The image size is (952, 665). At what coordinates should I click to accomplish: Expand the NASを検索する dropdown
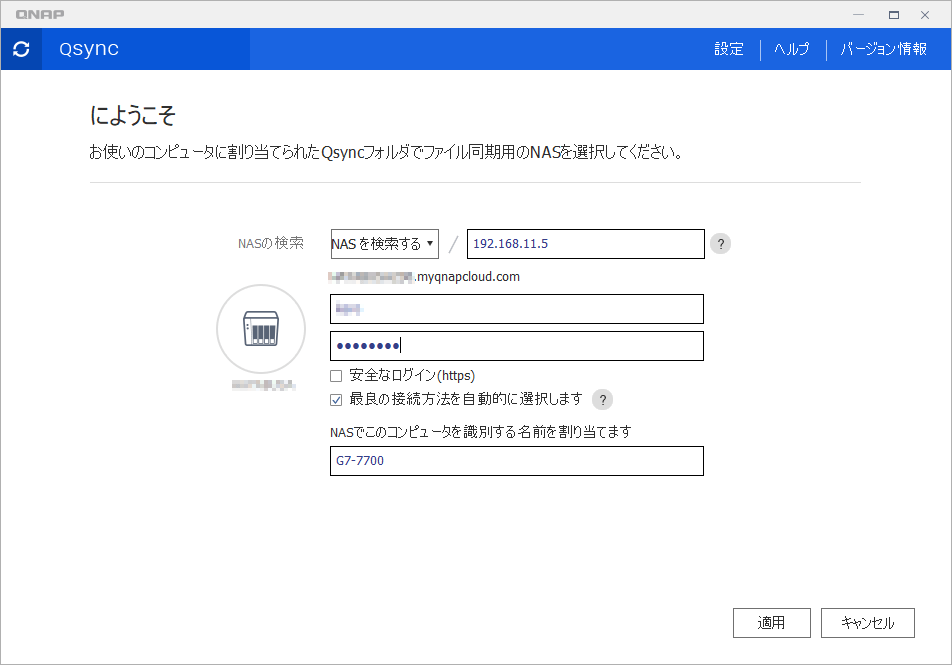tap(384, 244)
